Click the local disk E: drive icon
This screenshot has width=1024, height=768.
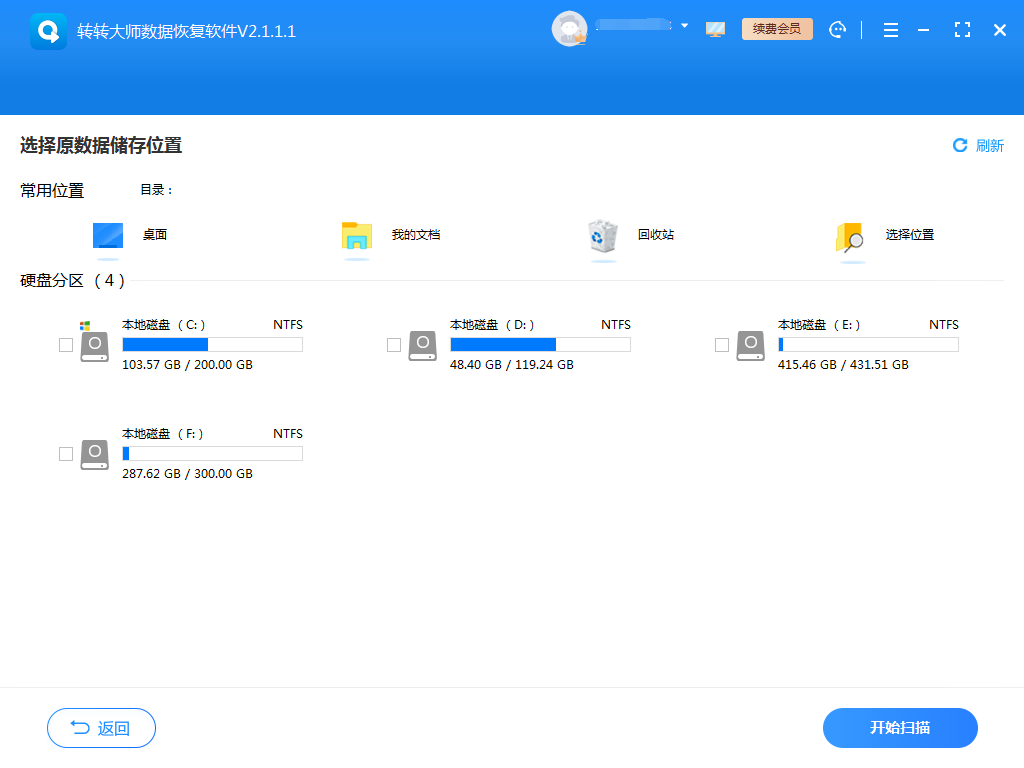pos(751,345)
